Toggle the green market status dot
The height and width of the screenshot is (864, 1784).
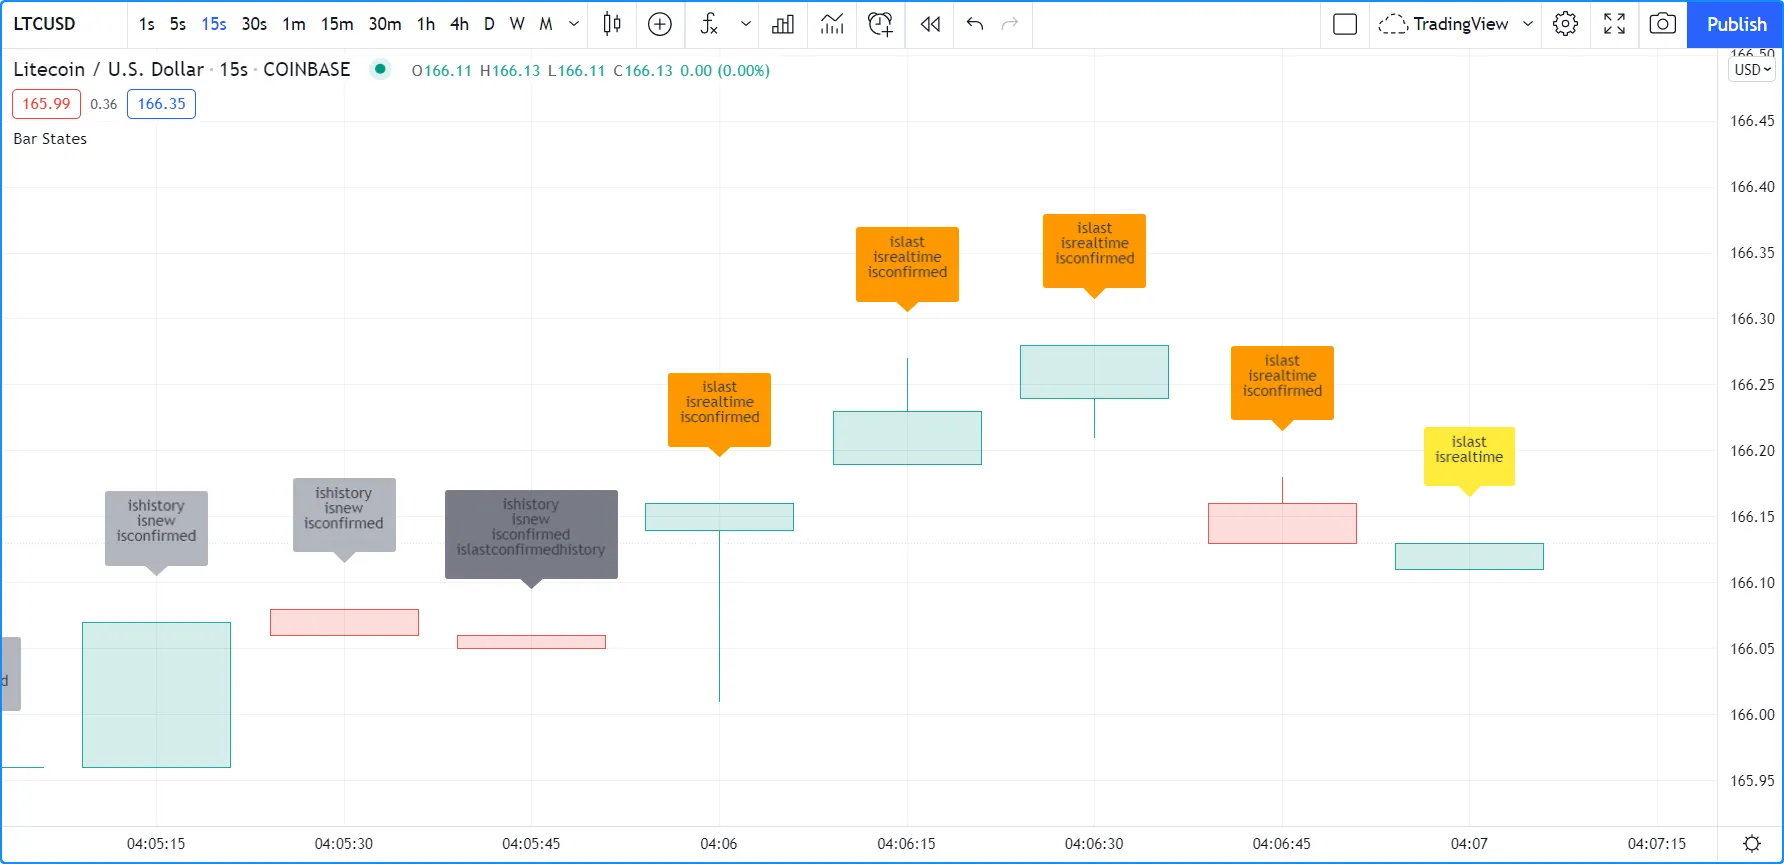point(380,69)
